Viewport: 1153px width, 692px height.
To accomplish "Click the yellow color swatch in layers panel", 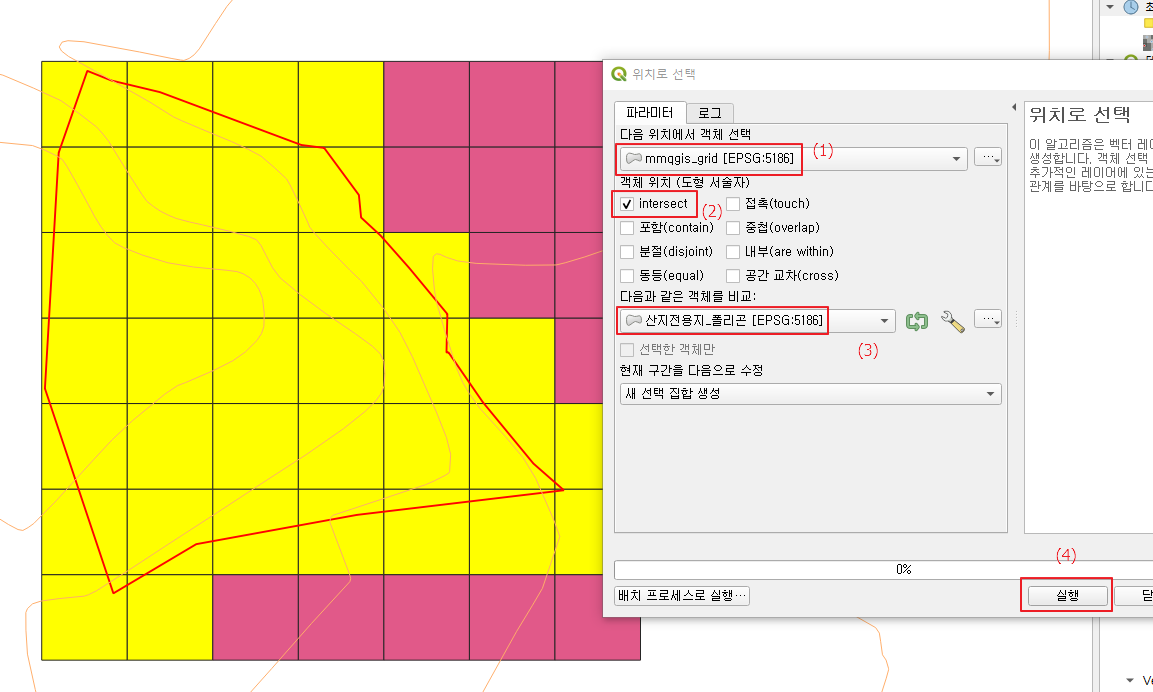I will coord(1147,22).
